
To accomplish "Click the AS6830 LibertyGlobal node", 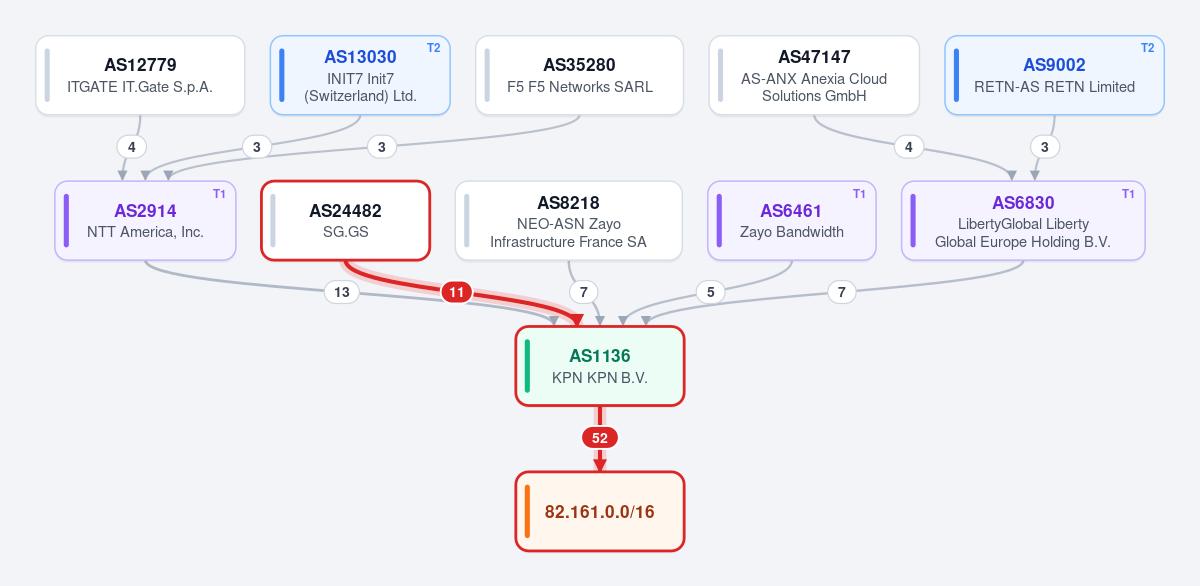I will pyautogui.click(x=1023, y=221).
